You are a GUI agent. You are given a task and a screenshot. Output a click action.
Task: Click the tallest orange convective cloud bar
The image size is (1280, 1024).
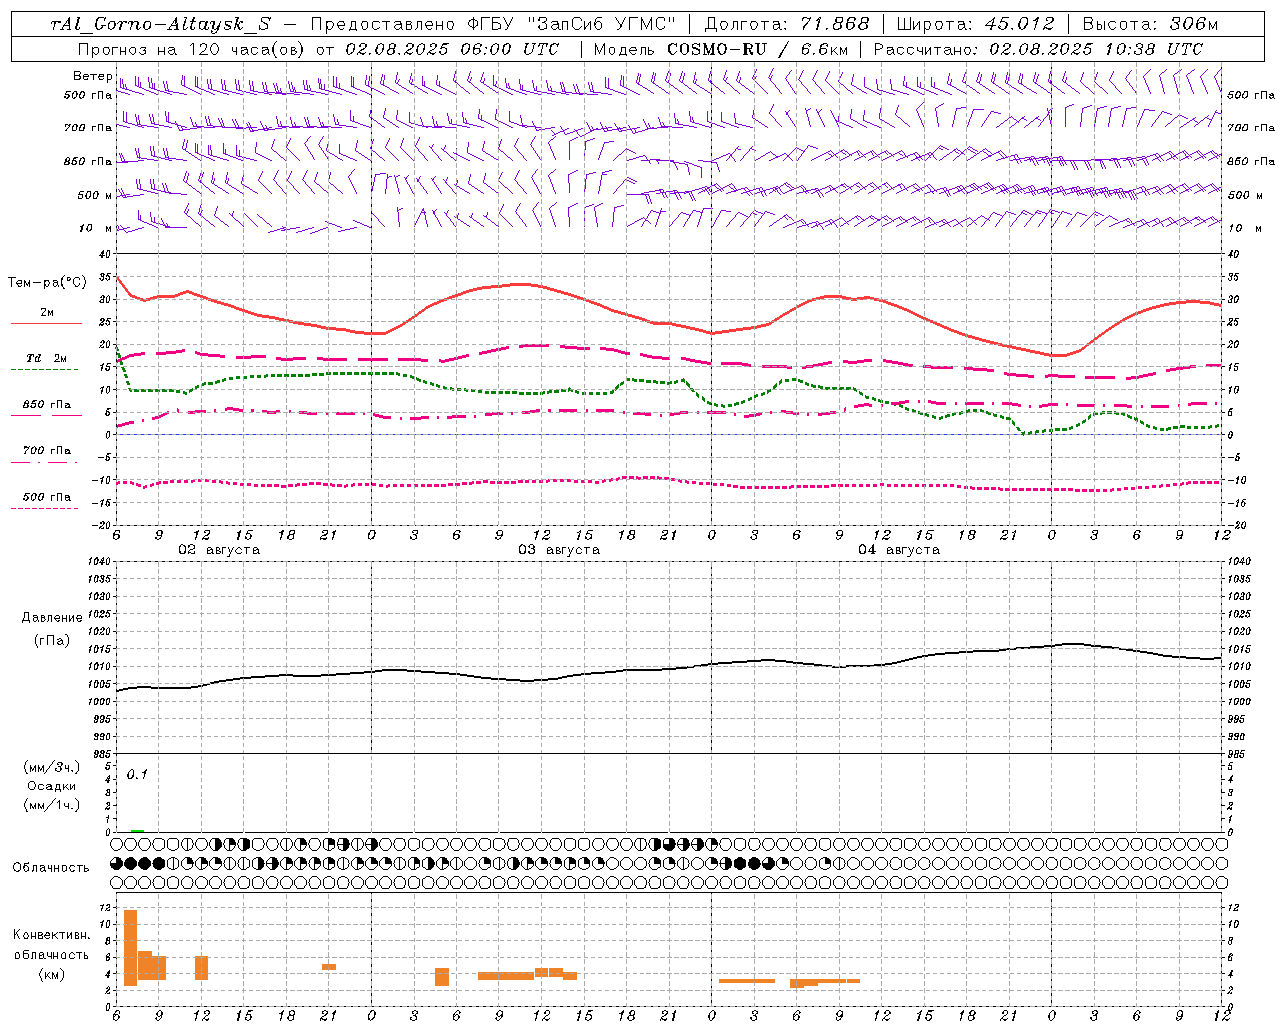pos(130,948)
